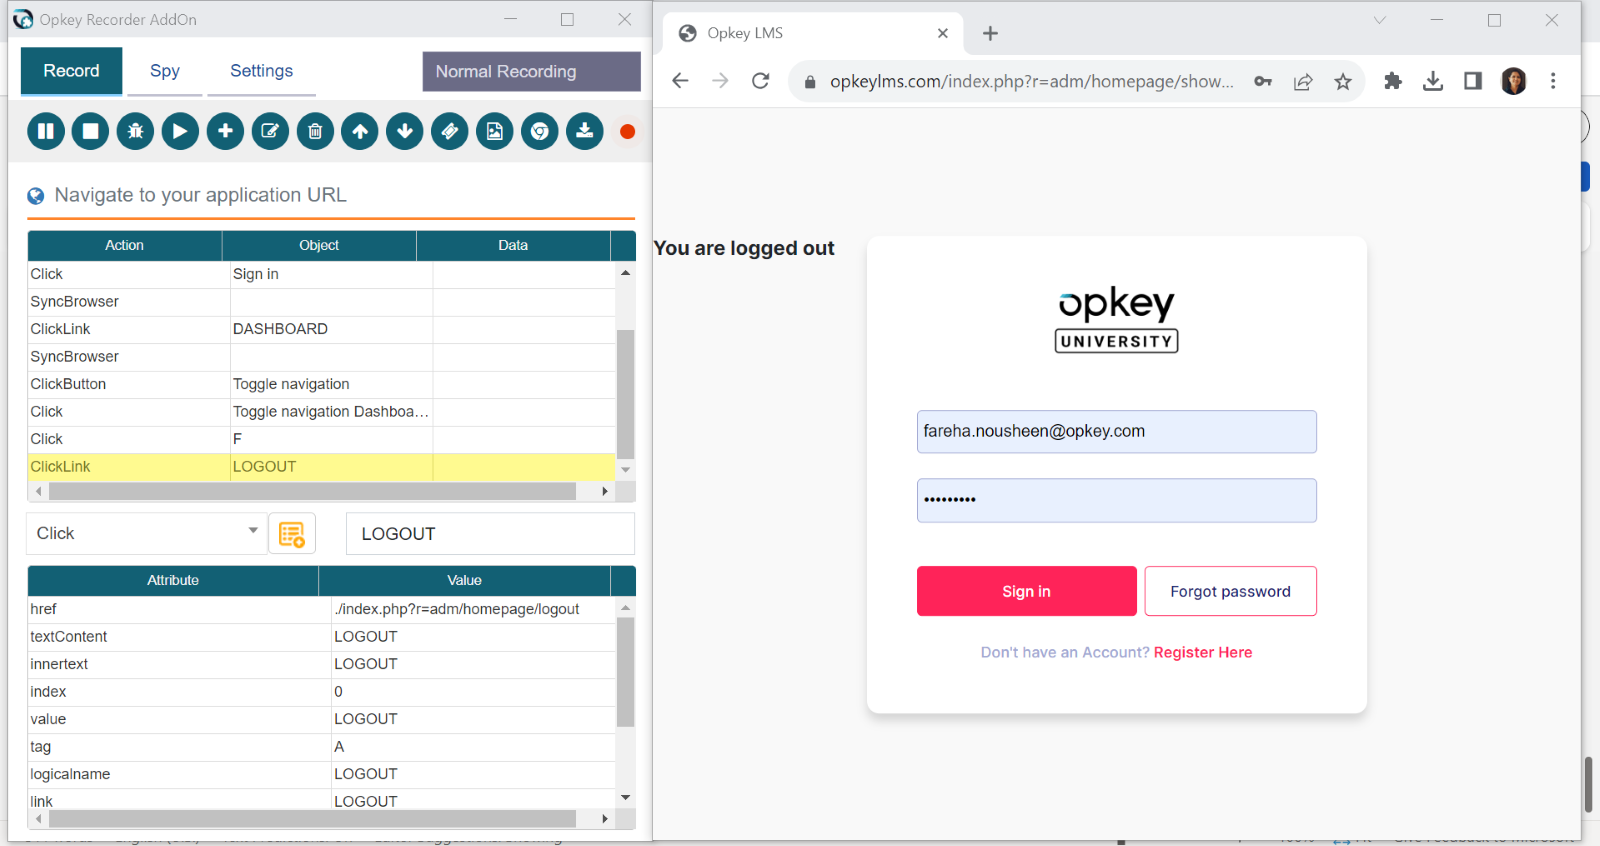Click the password input field
Viewport: 1600px width, 846px height.
(x=1117, y=500)
